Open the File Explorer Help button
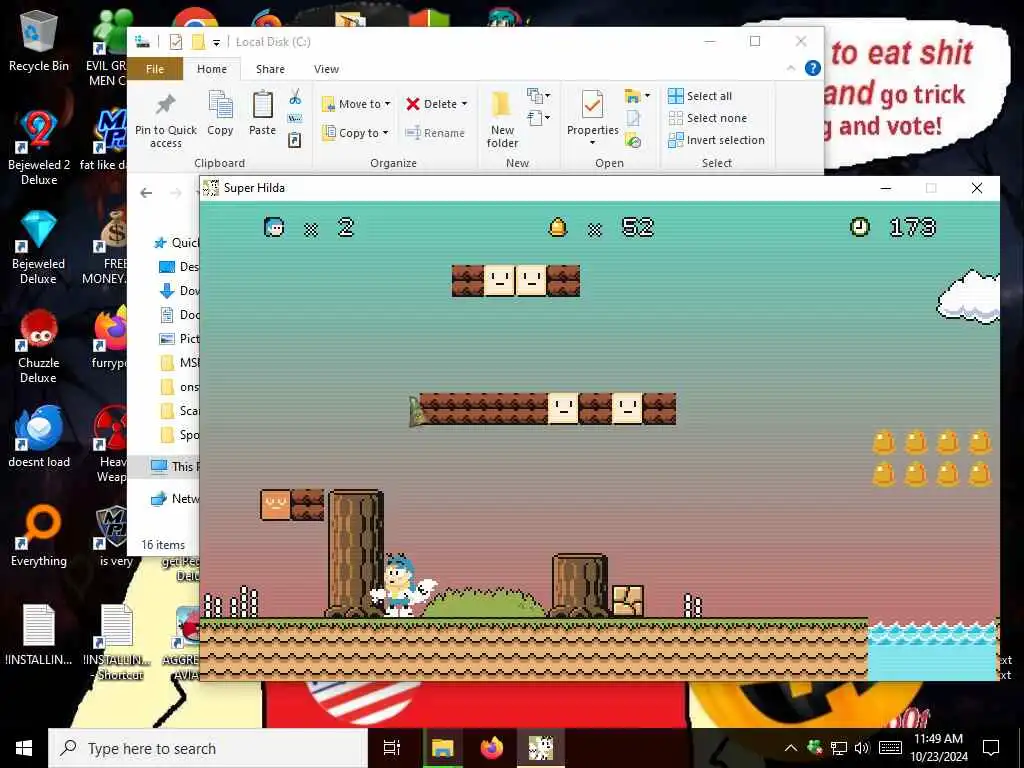The image size is (1024, 768). coord(812,68)
